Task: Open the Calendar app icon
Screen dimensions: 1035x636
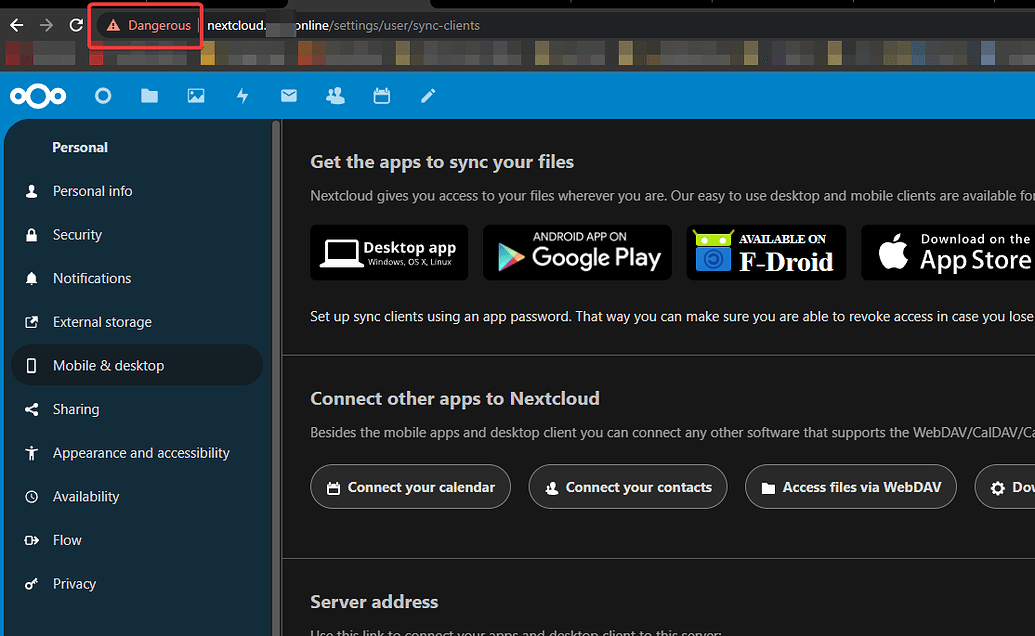Action: [x=382, y=96]
